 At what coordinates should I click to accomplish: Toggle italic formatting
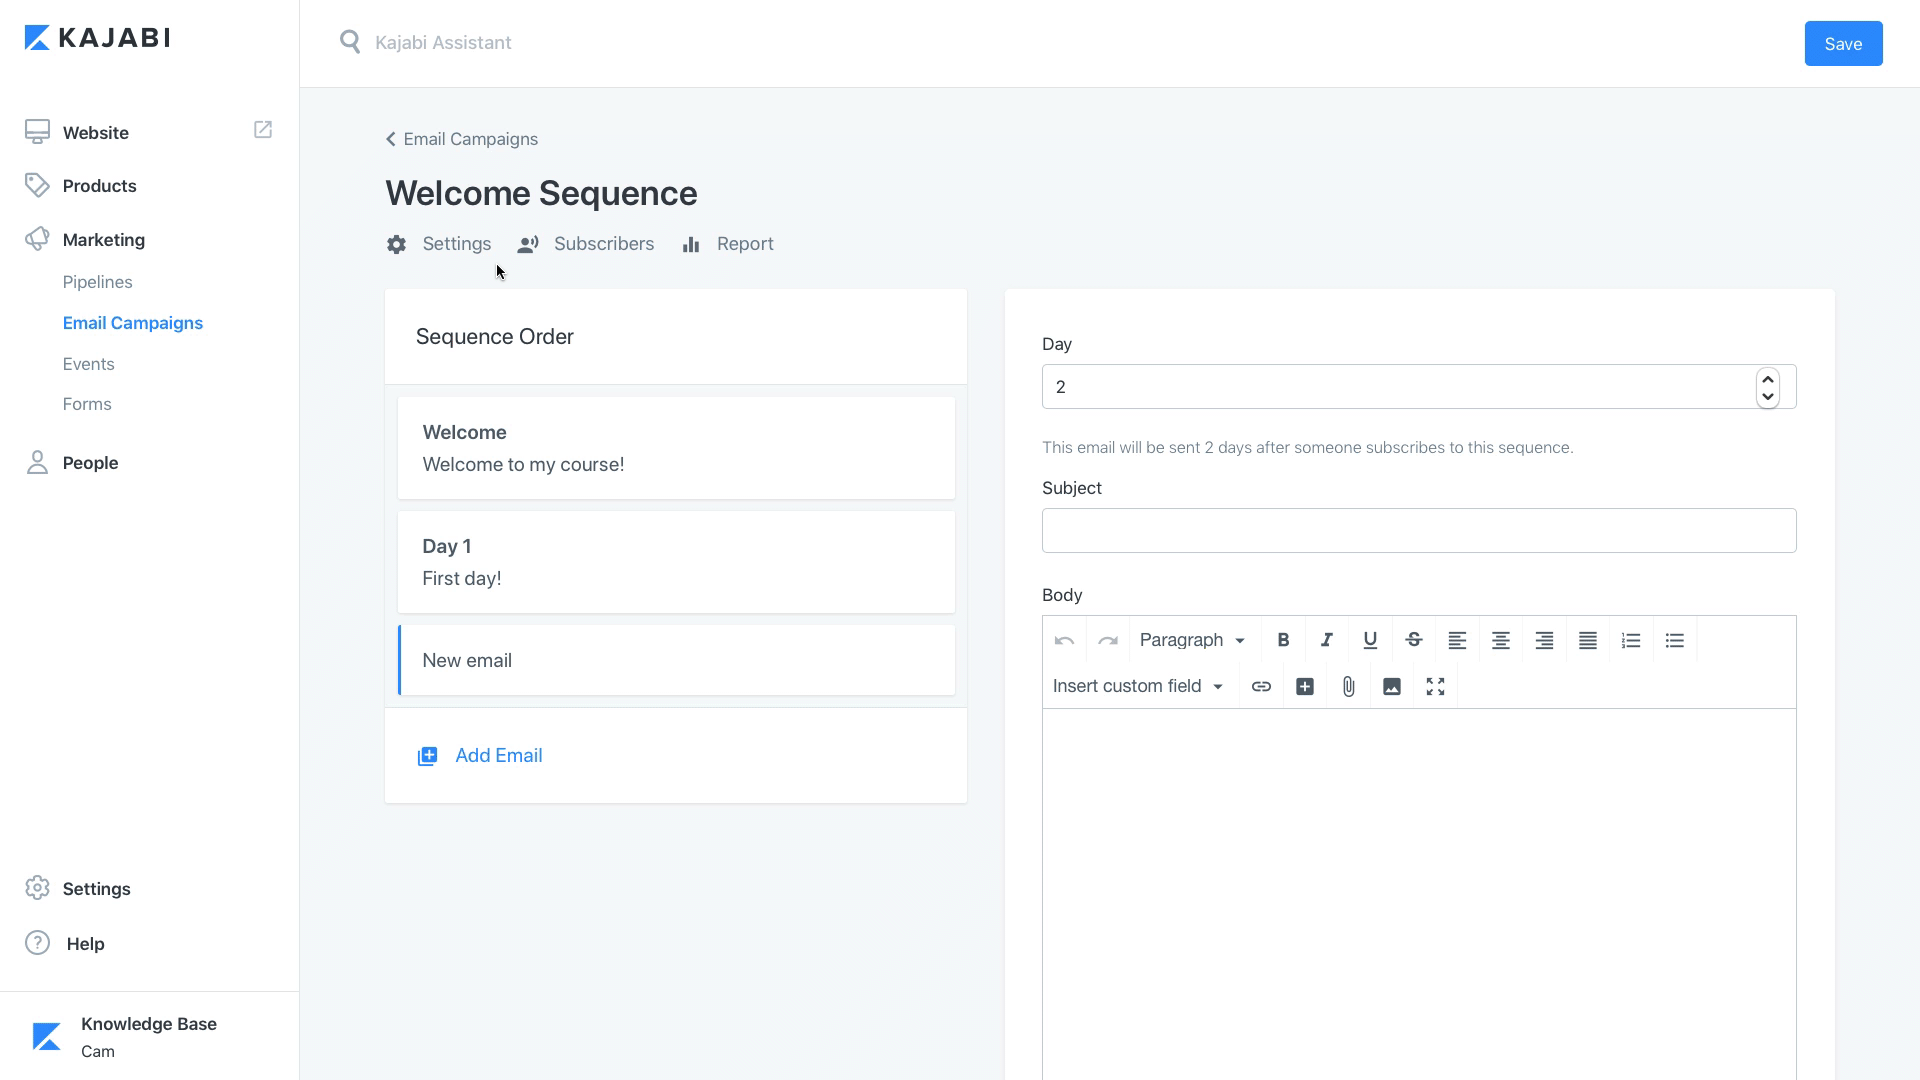[x=1327, y=640]
